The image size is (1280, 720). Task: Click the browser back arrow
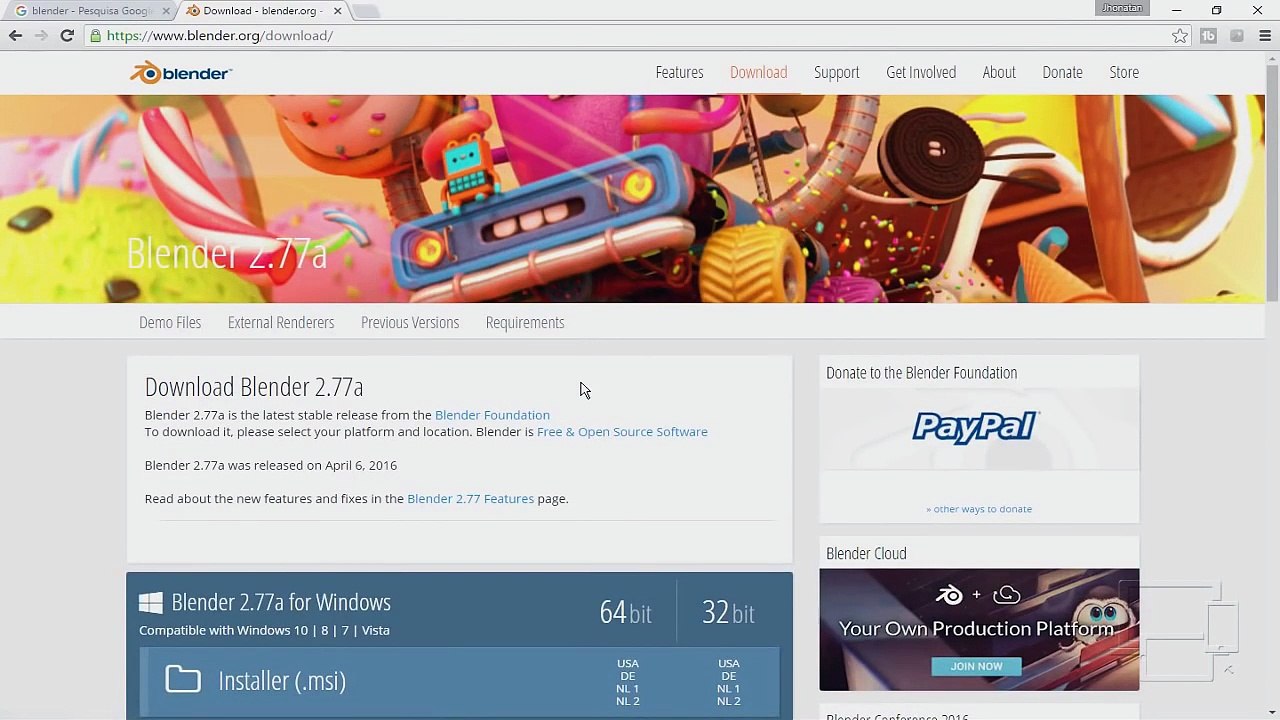tap(15, 36)
